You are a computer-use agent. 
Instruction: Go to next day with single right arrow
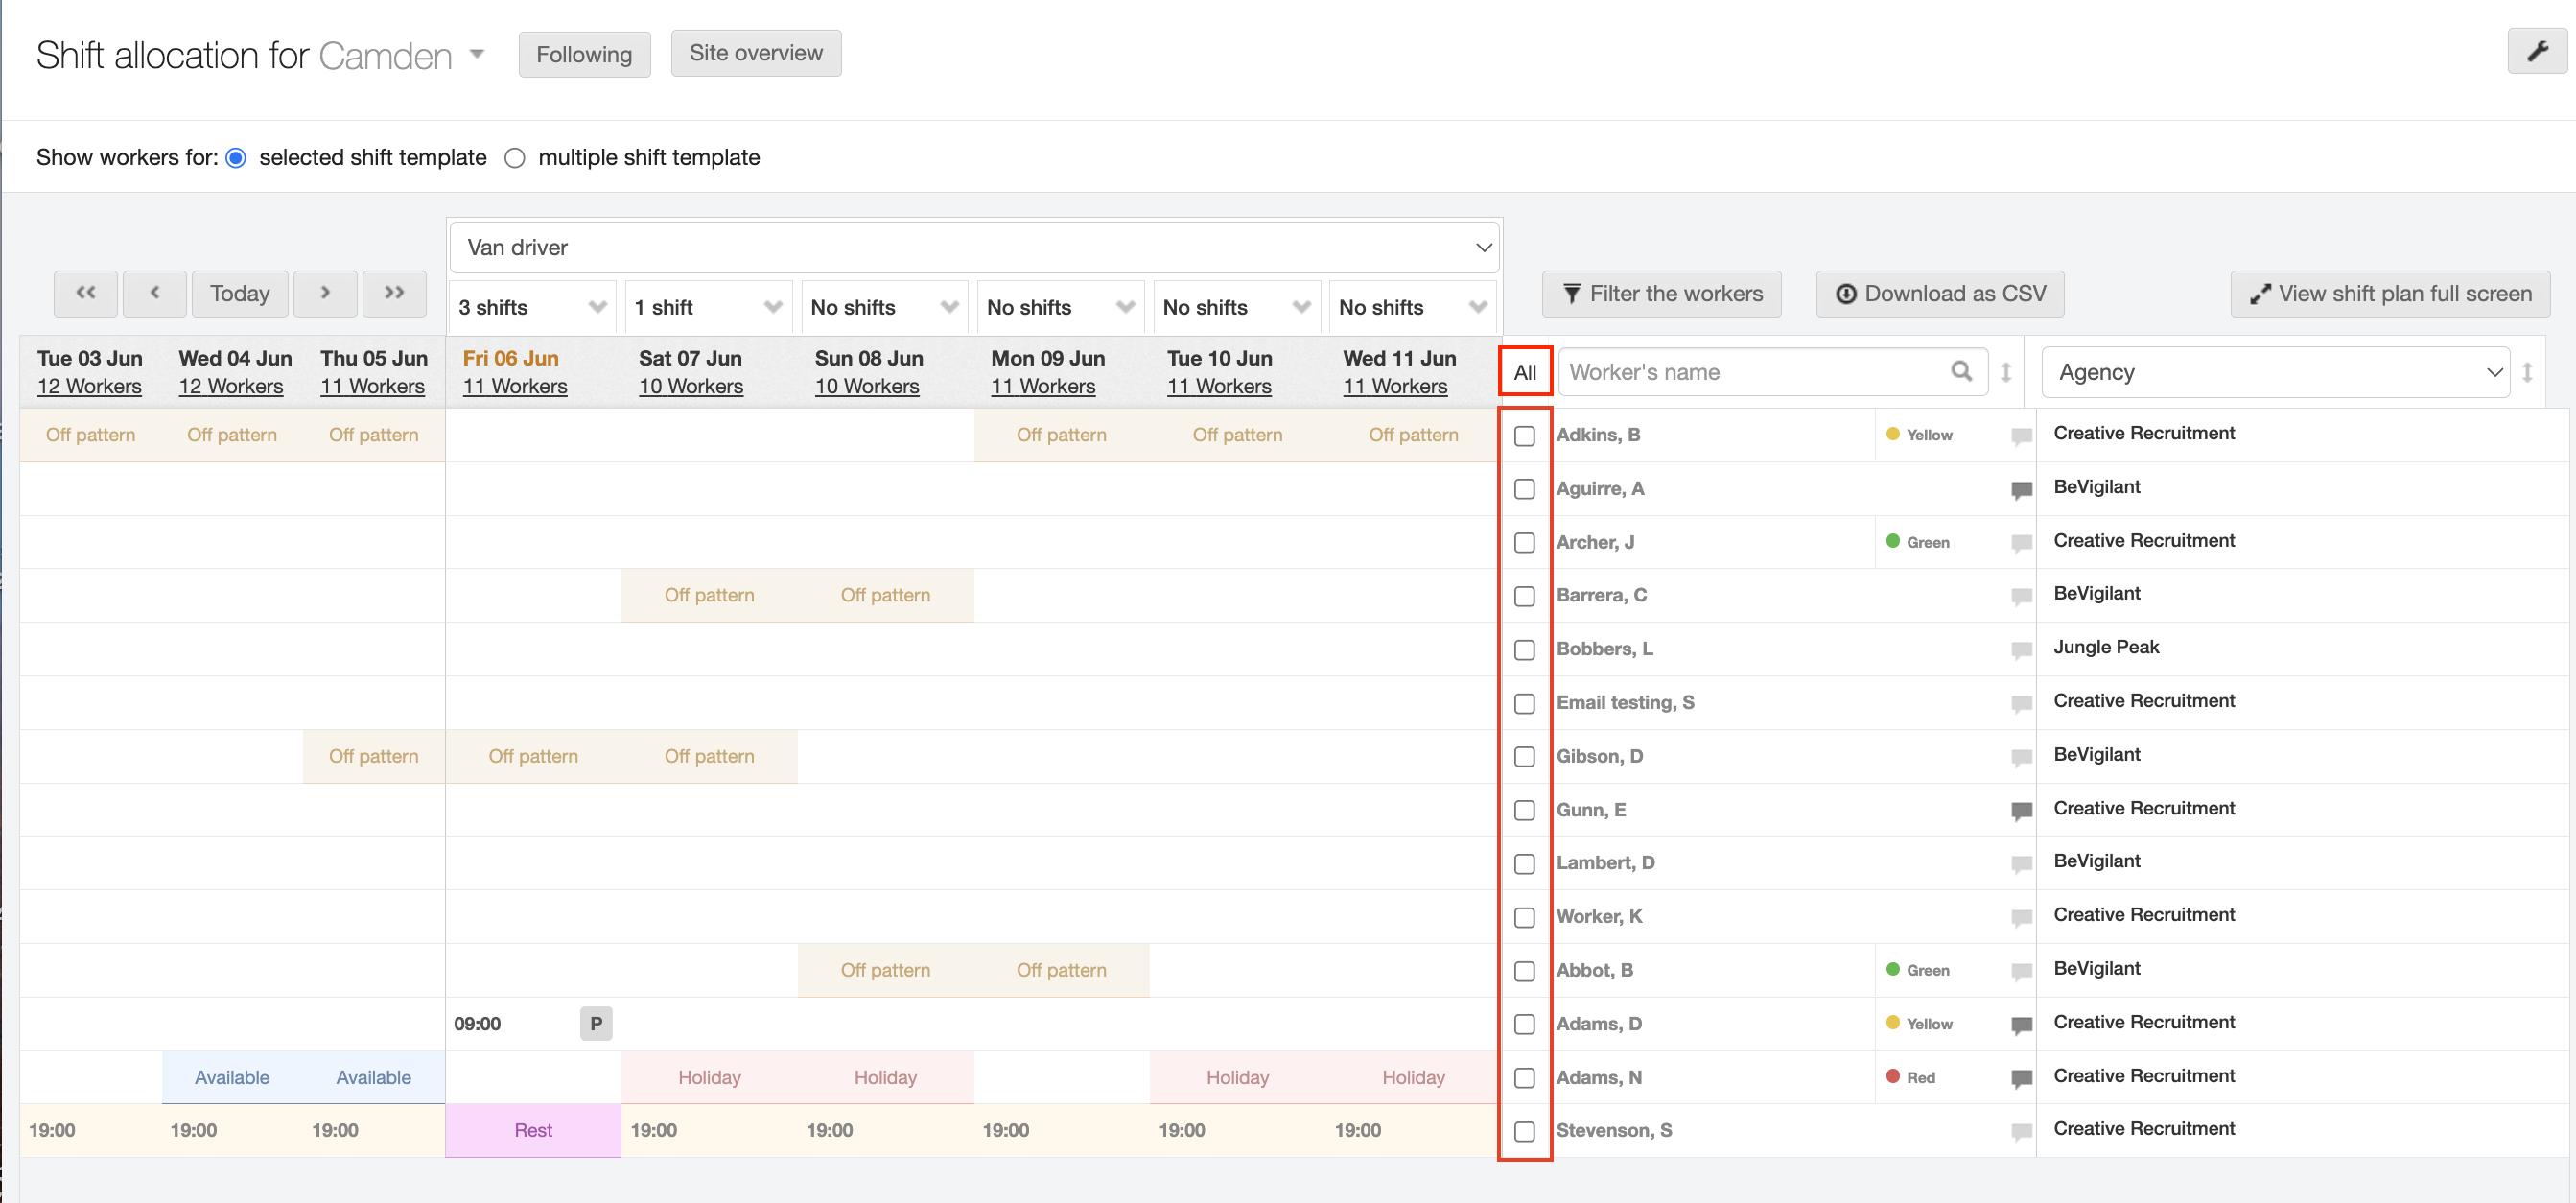[325, 293]
